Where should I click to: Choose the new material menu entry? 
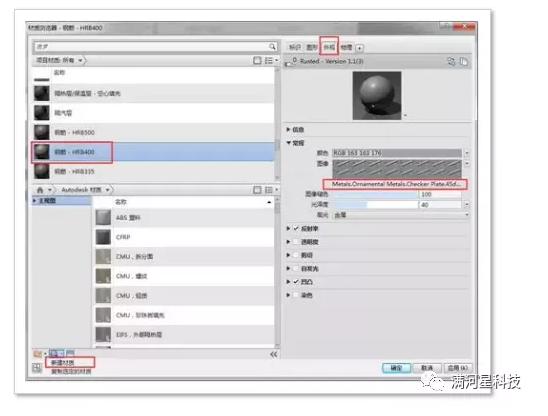pyautogui.click(x=63, y=363)
